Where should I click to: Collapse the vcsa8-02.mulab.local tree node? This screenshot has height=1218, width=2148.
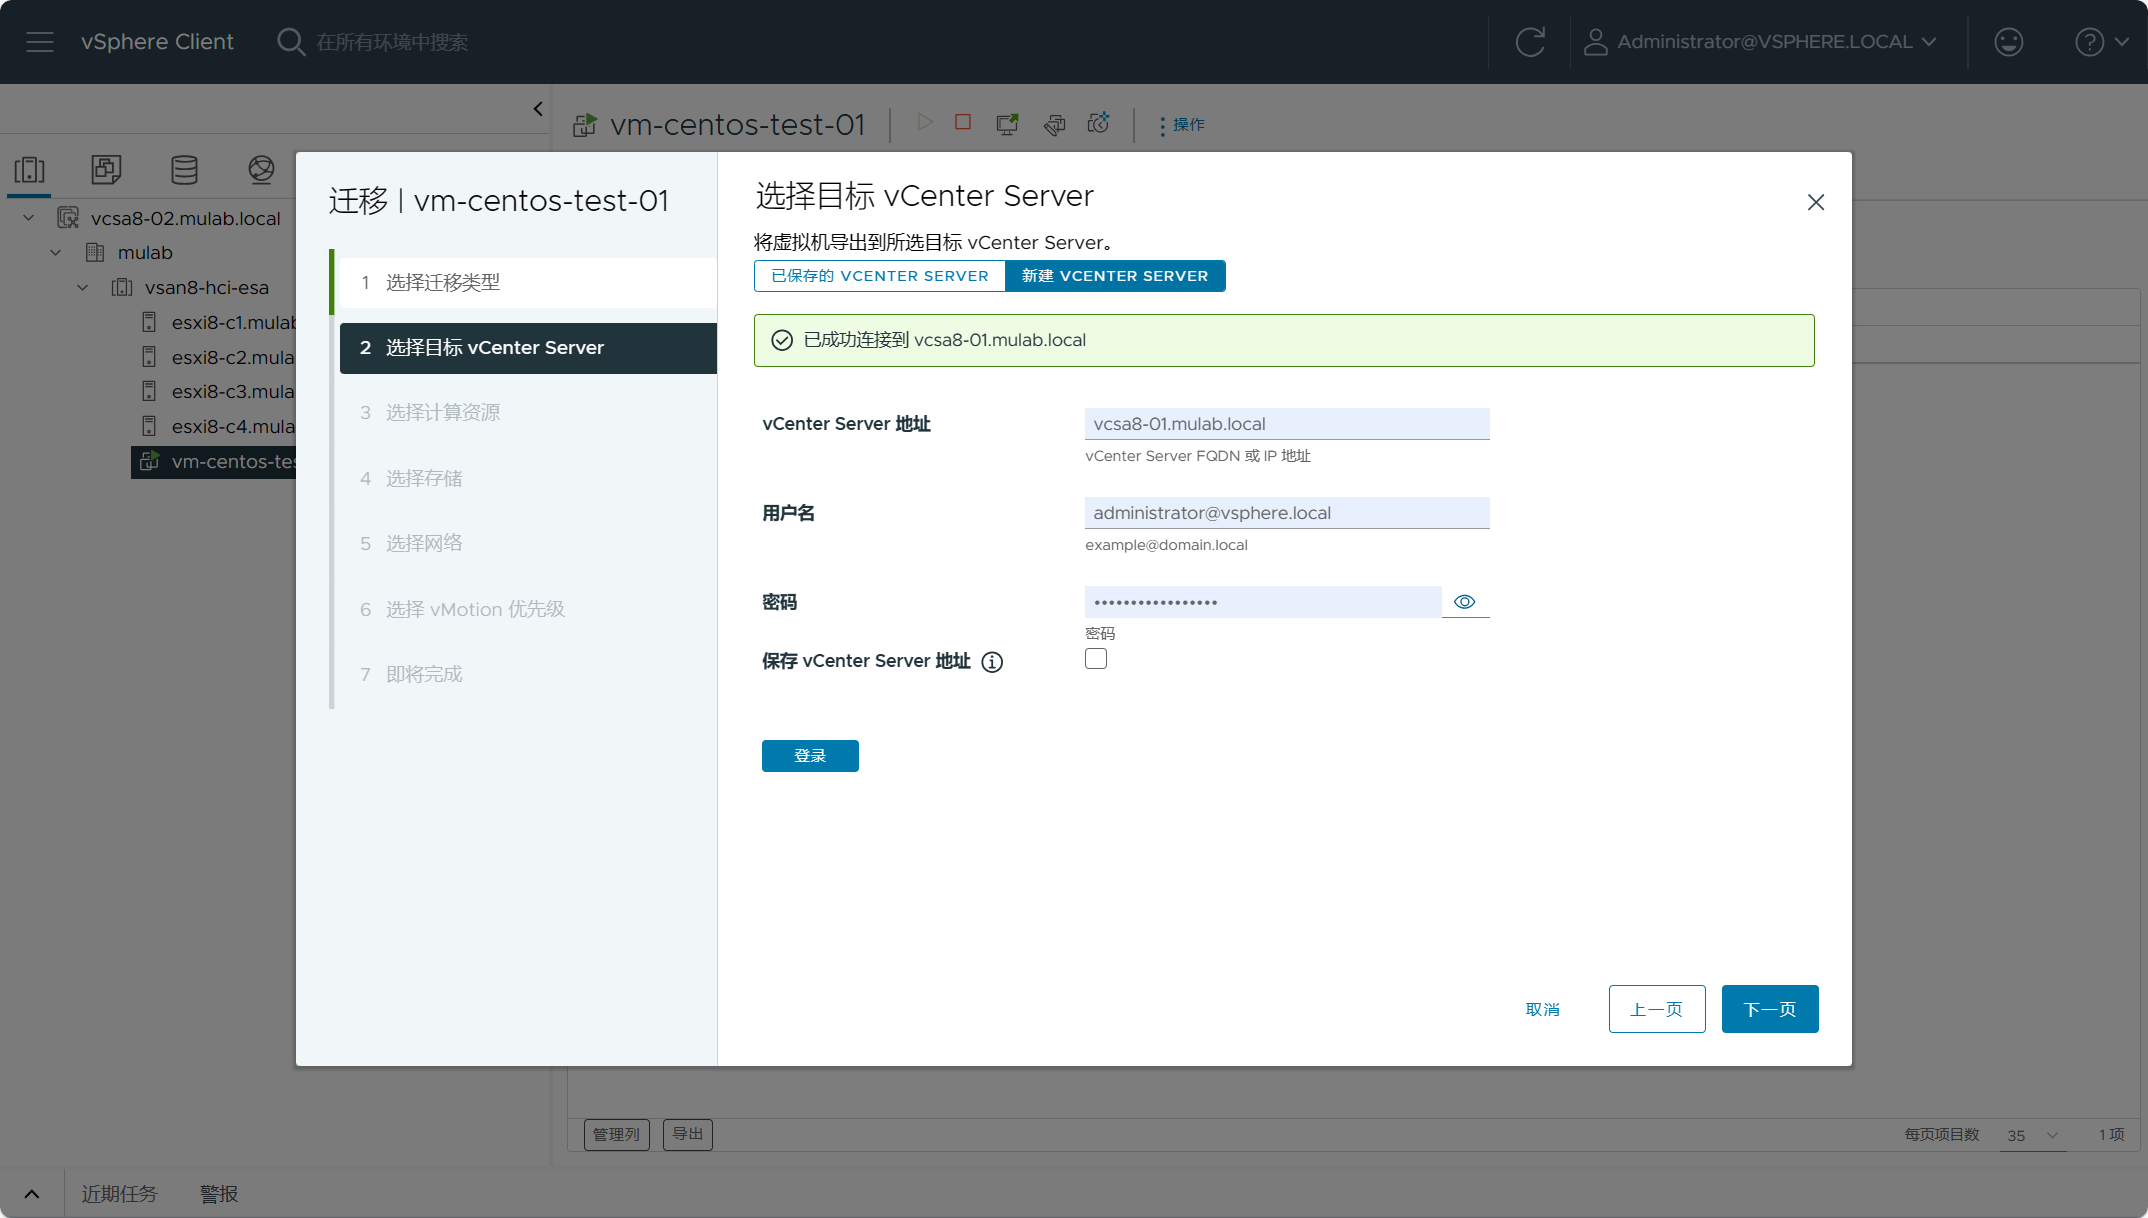(29, 218)
